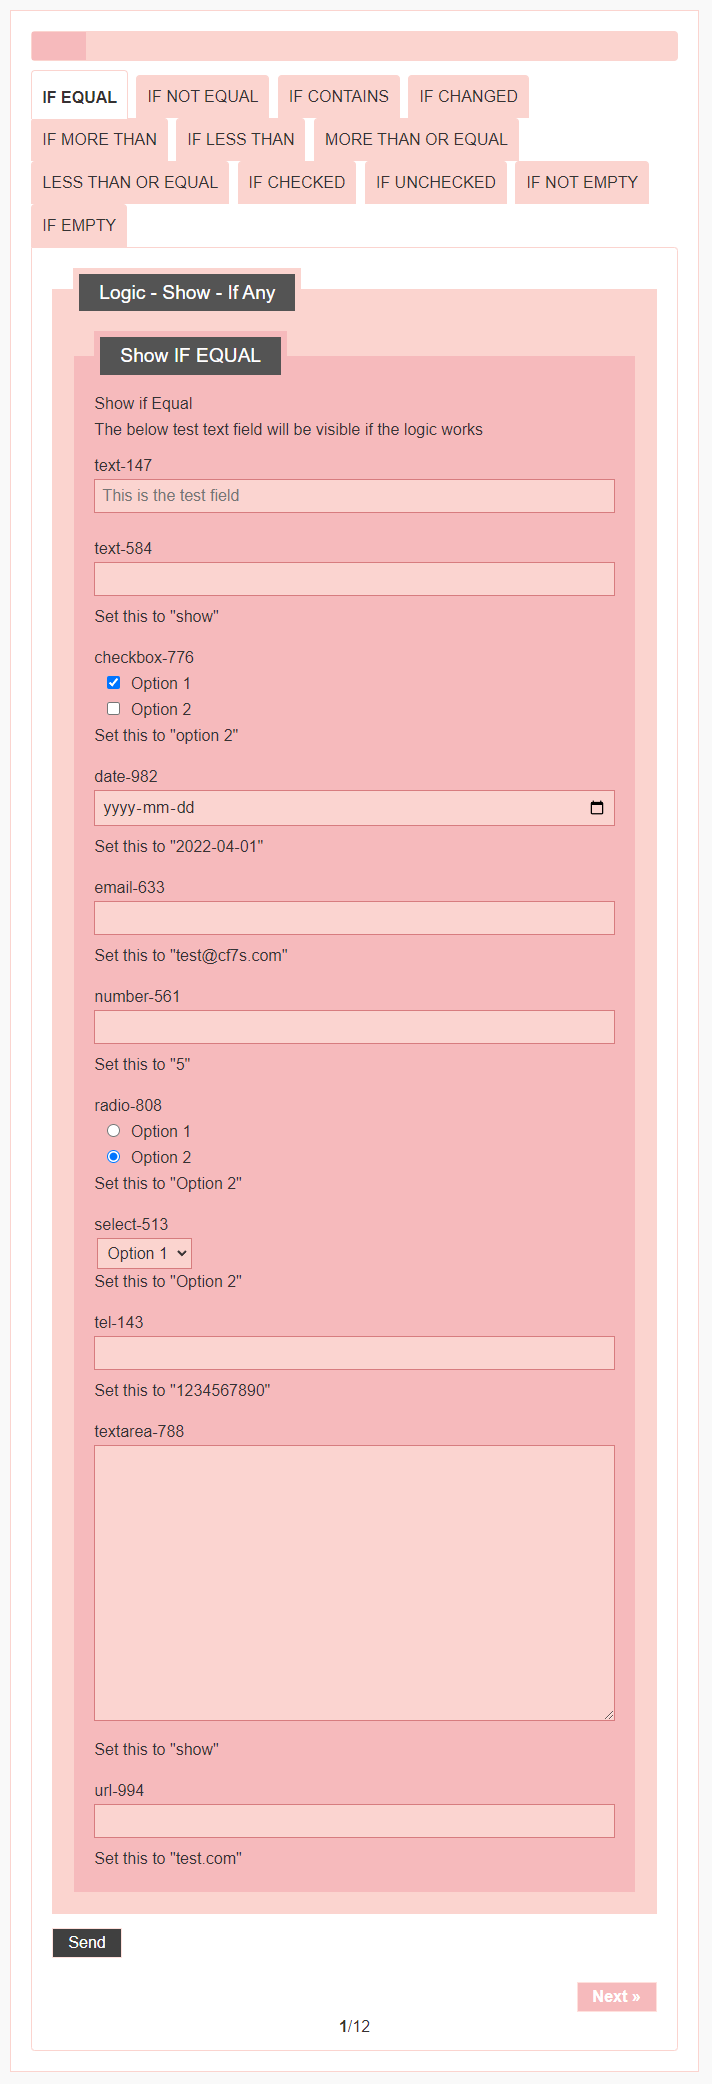
Task: Click the progress bar at top
Action: (354, 46)
